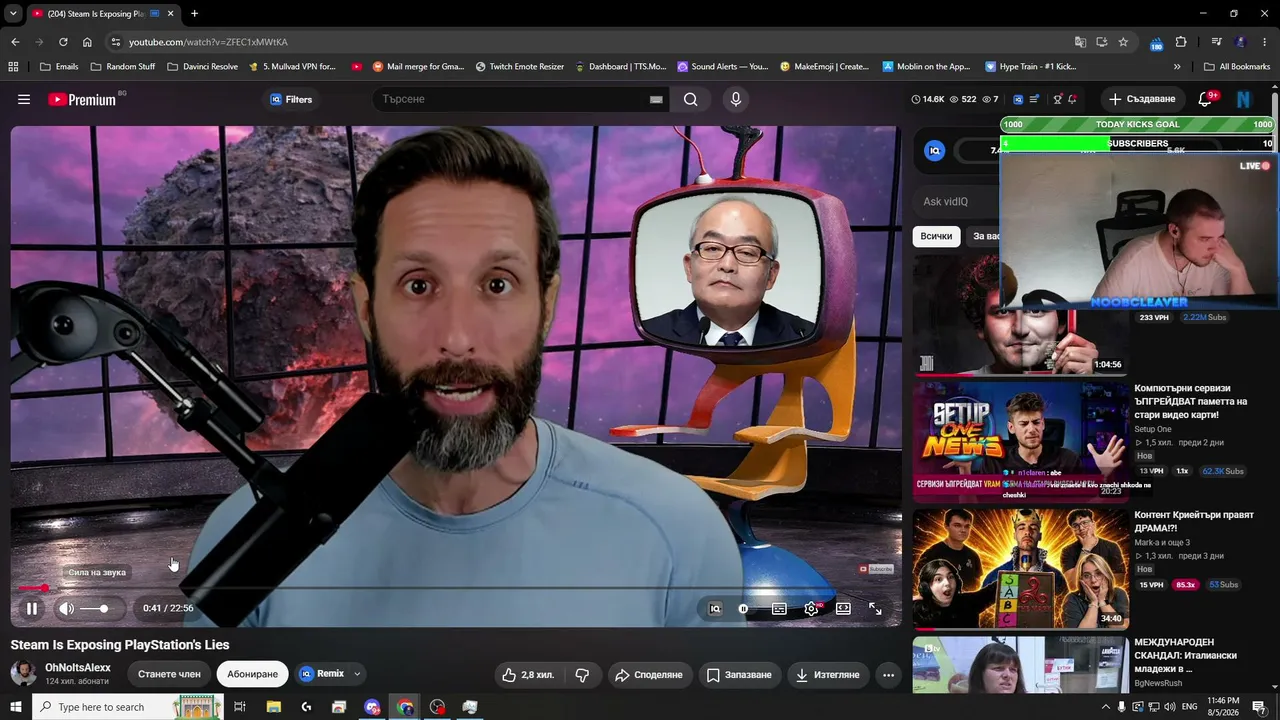Open the Chrome extensions puzzle icon

[x=1181, y=42]
